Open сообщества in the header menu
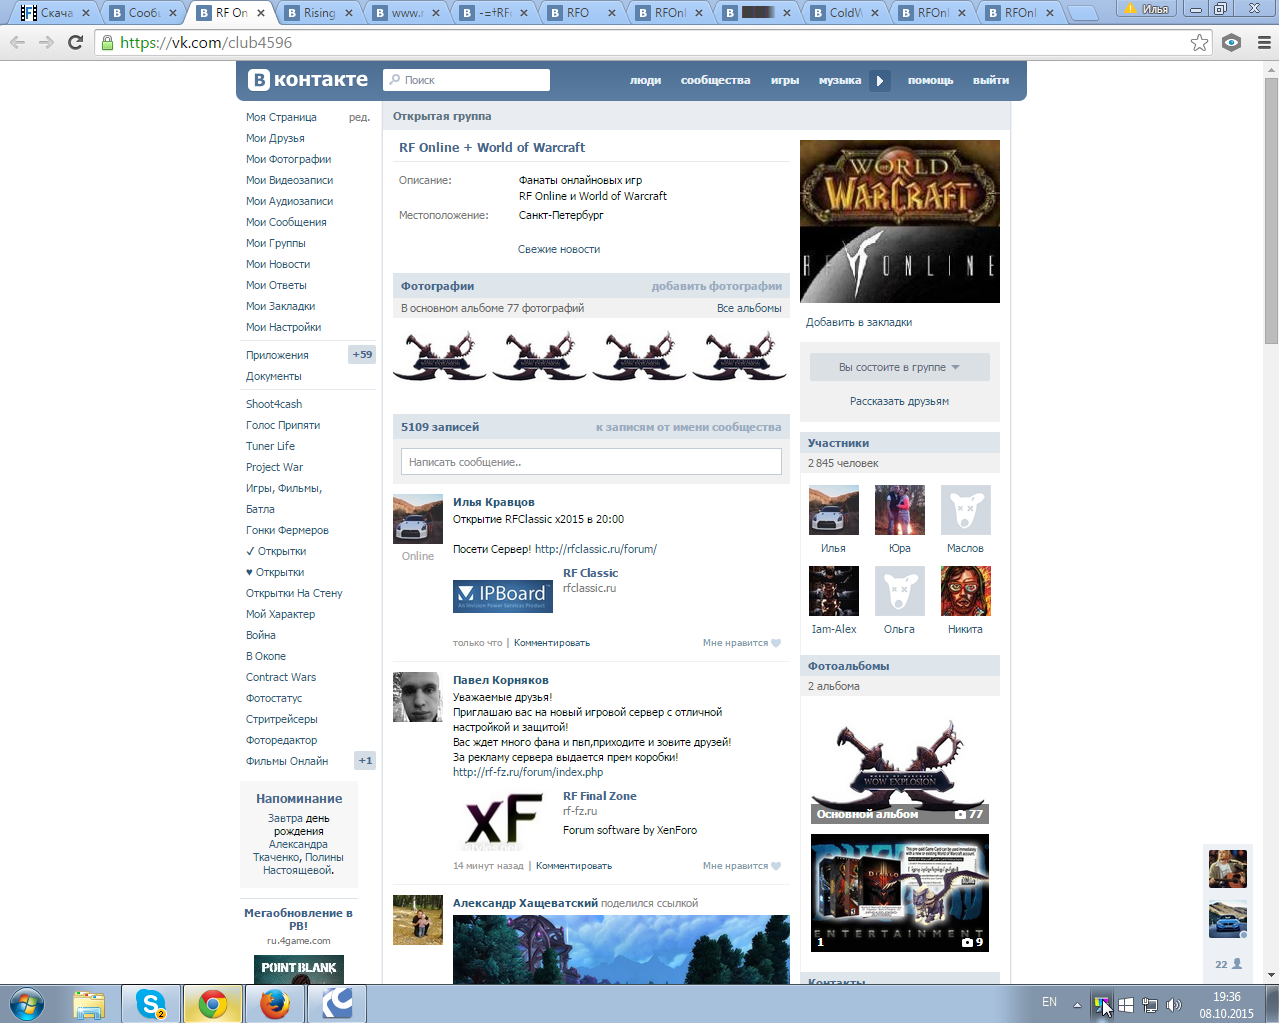Image resolution: width=1279 pixels, height=1023 pixels. tap(715, 80)
